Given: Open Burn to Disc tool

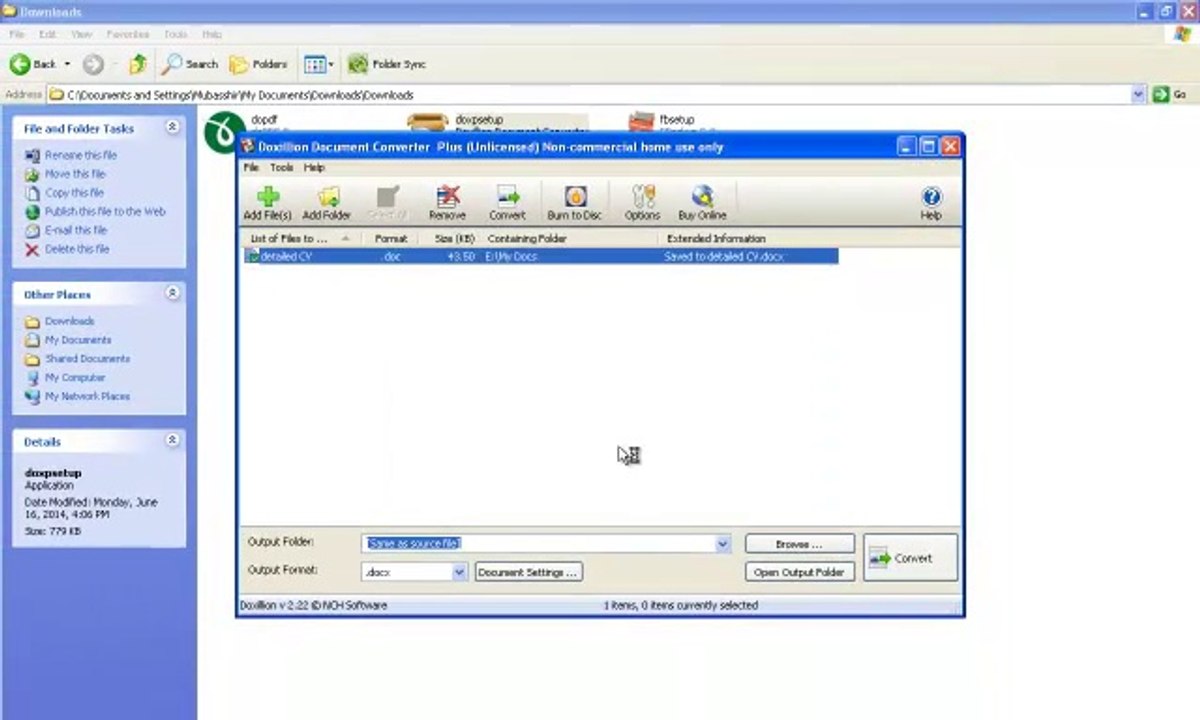Looking at the screenshot, I should (574, 203).
